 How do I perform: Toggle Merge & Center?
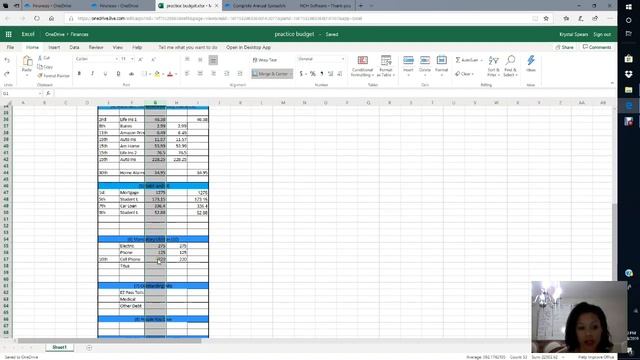pos(272,74)
